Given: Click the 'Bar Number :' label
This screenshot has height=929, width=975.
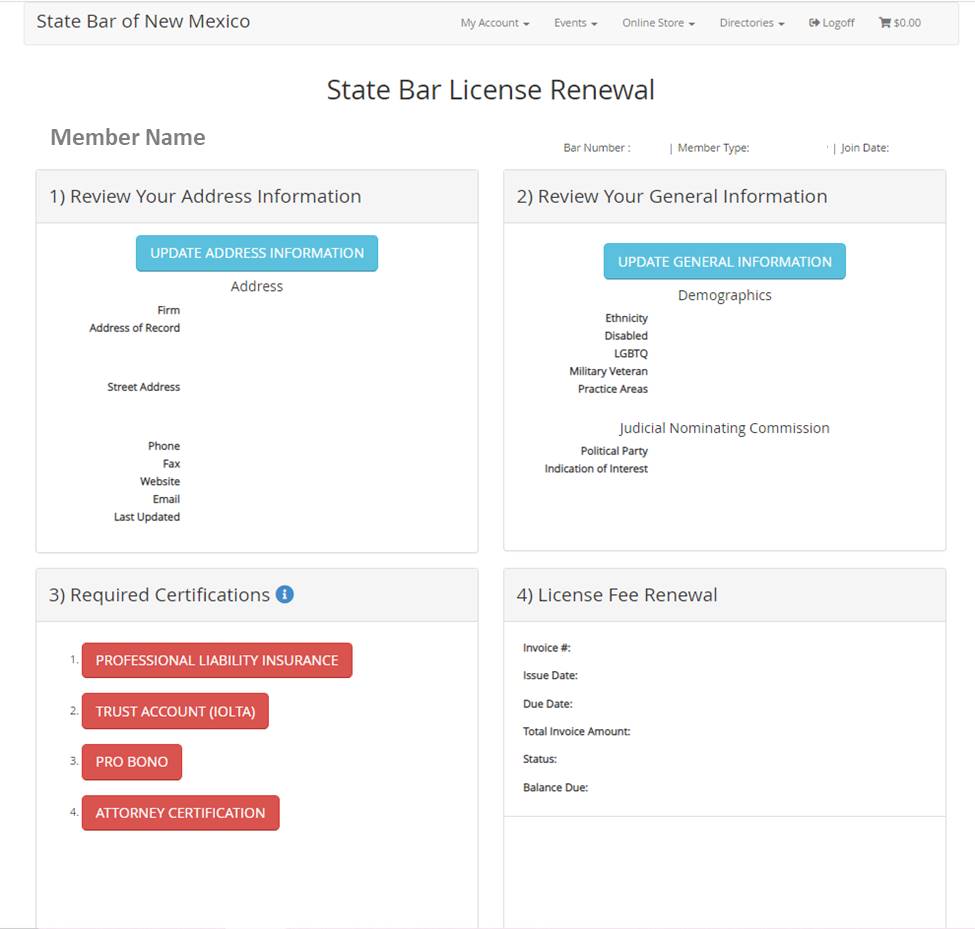Looking at the screenshot, I should coord(597,148).
